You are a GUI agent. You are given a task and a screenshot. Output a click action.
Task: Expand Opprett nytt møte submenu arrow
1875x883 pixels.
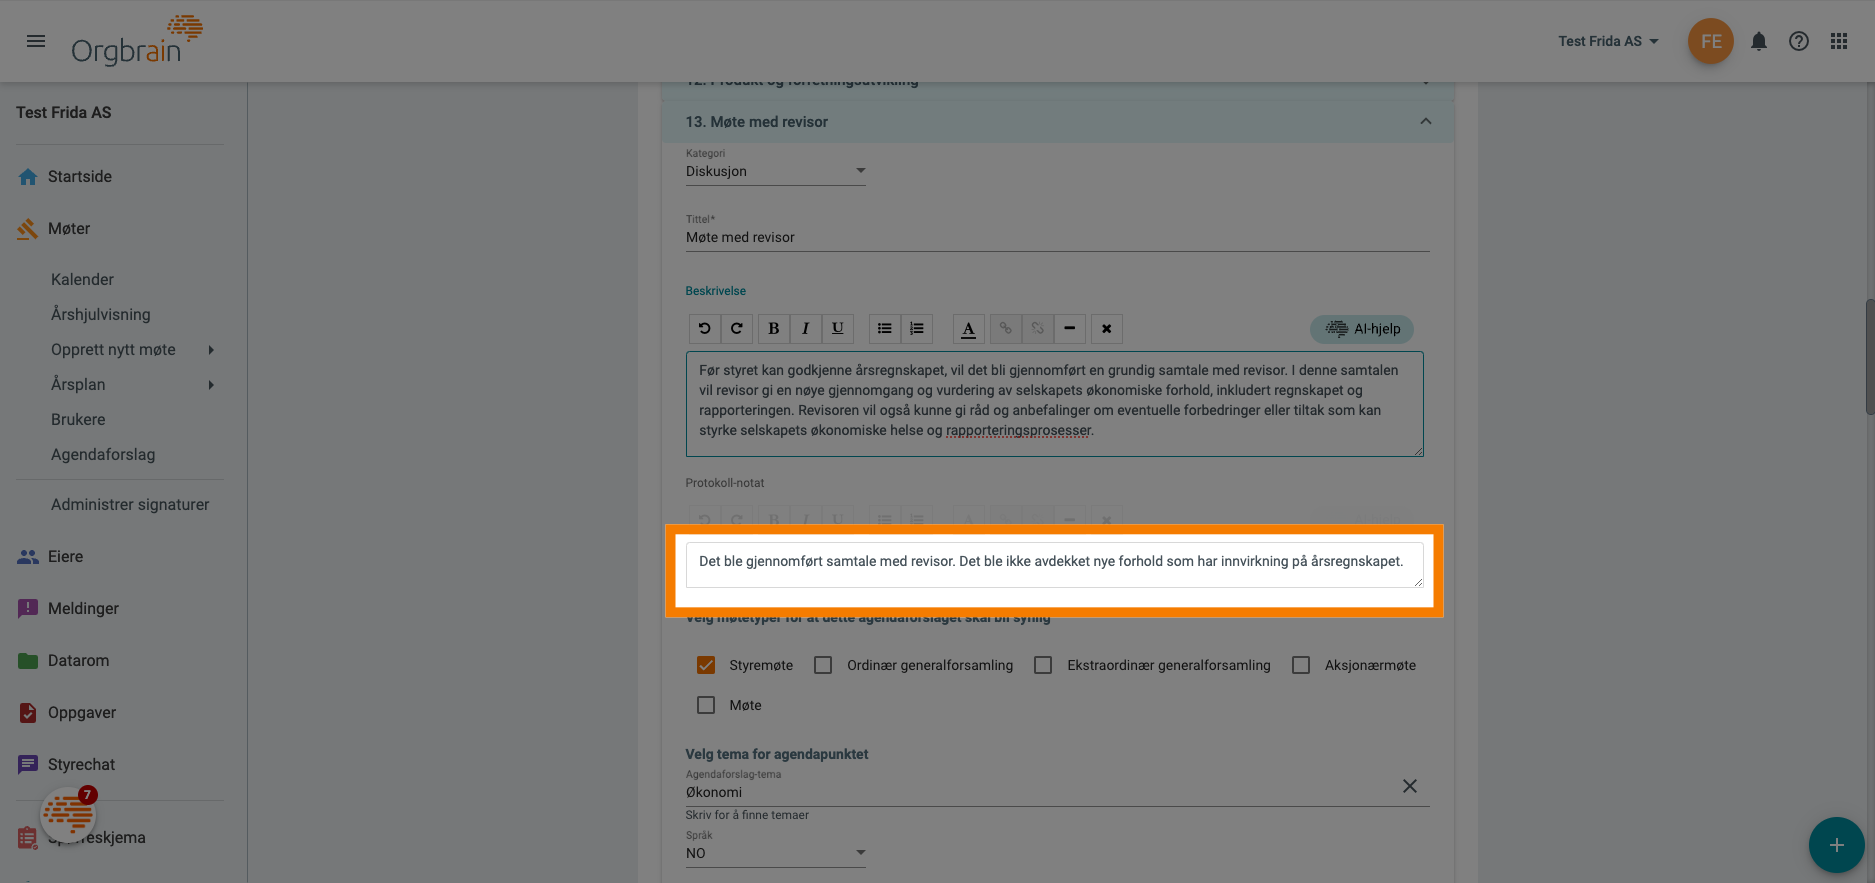point(211,350)
